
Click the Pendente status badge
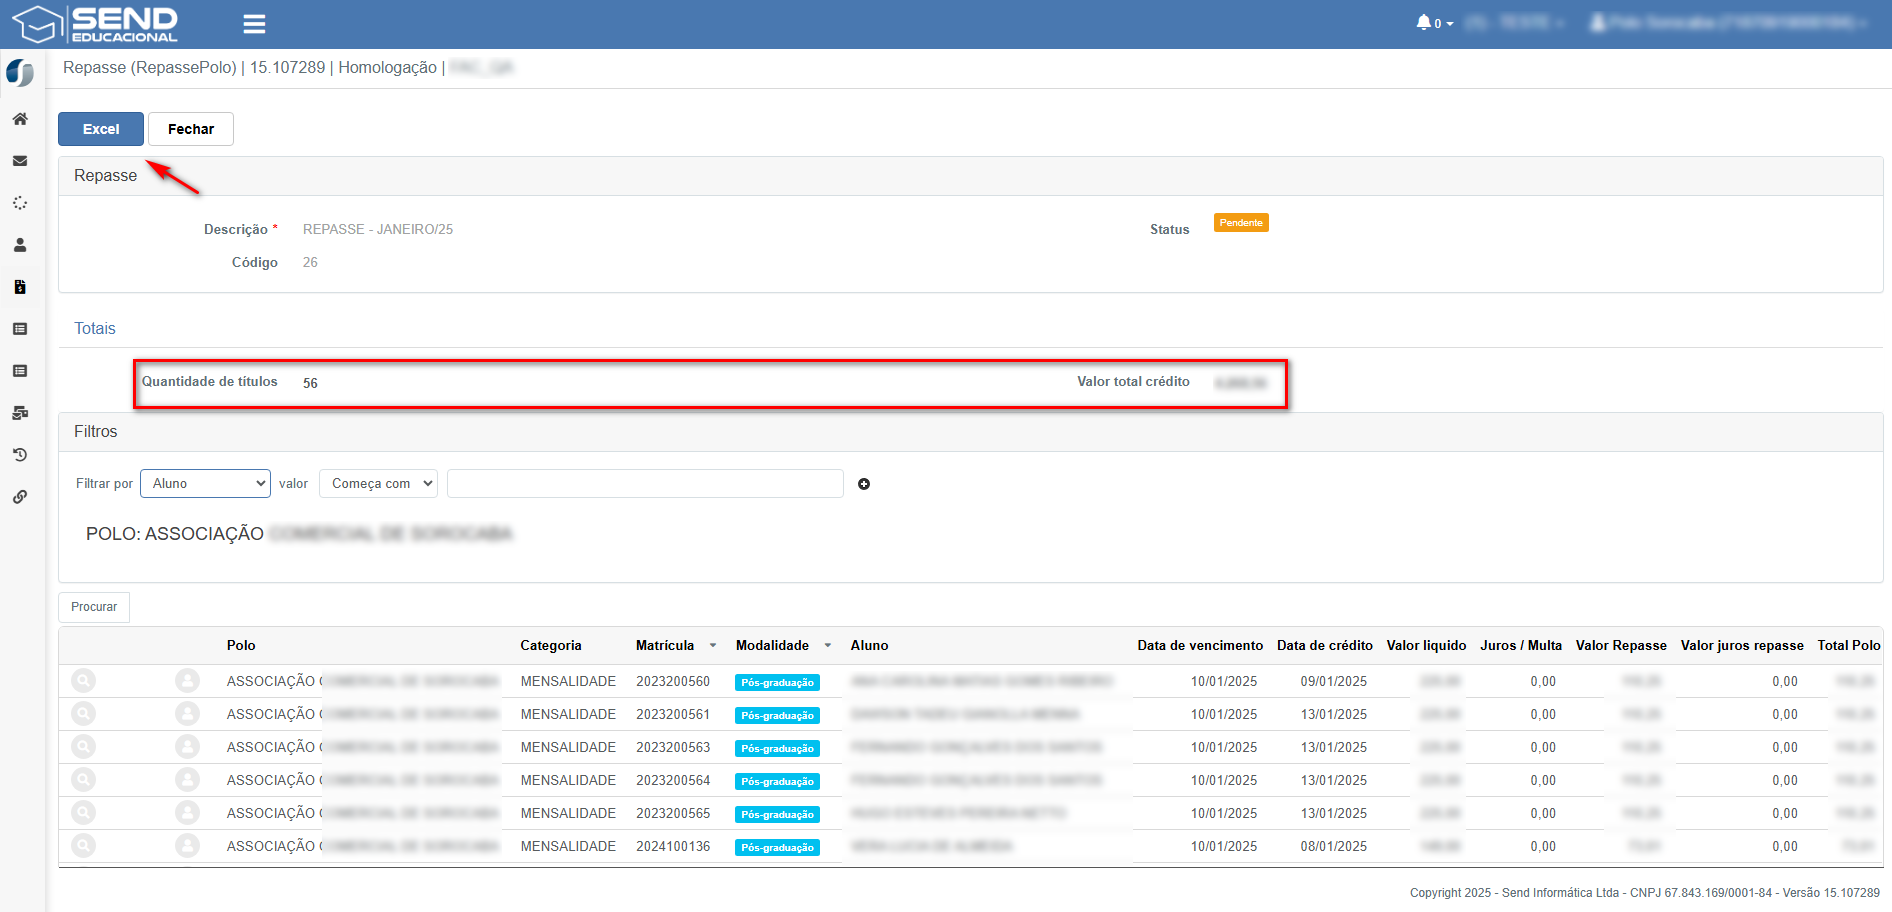coord(1241,223)
